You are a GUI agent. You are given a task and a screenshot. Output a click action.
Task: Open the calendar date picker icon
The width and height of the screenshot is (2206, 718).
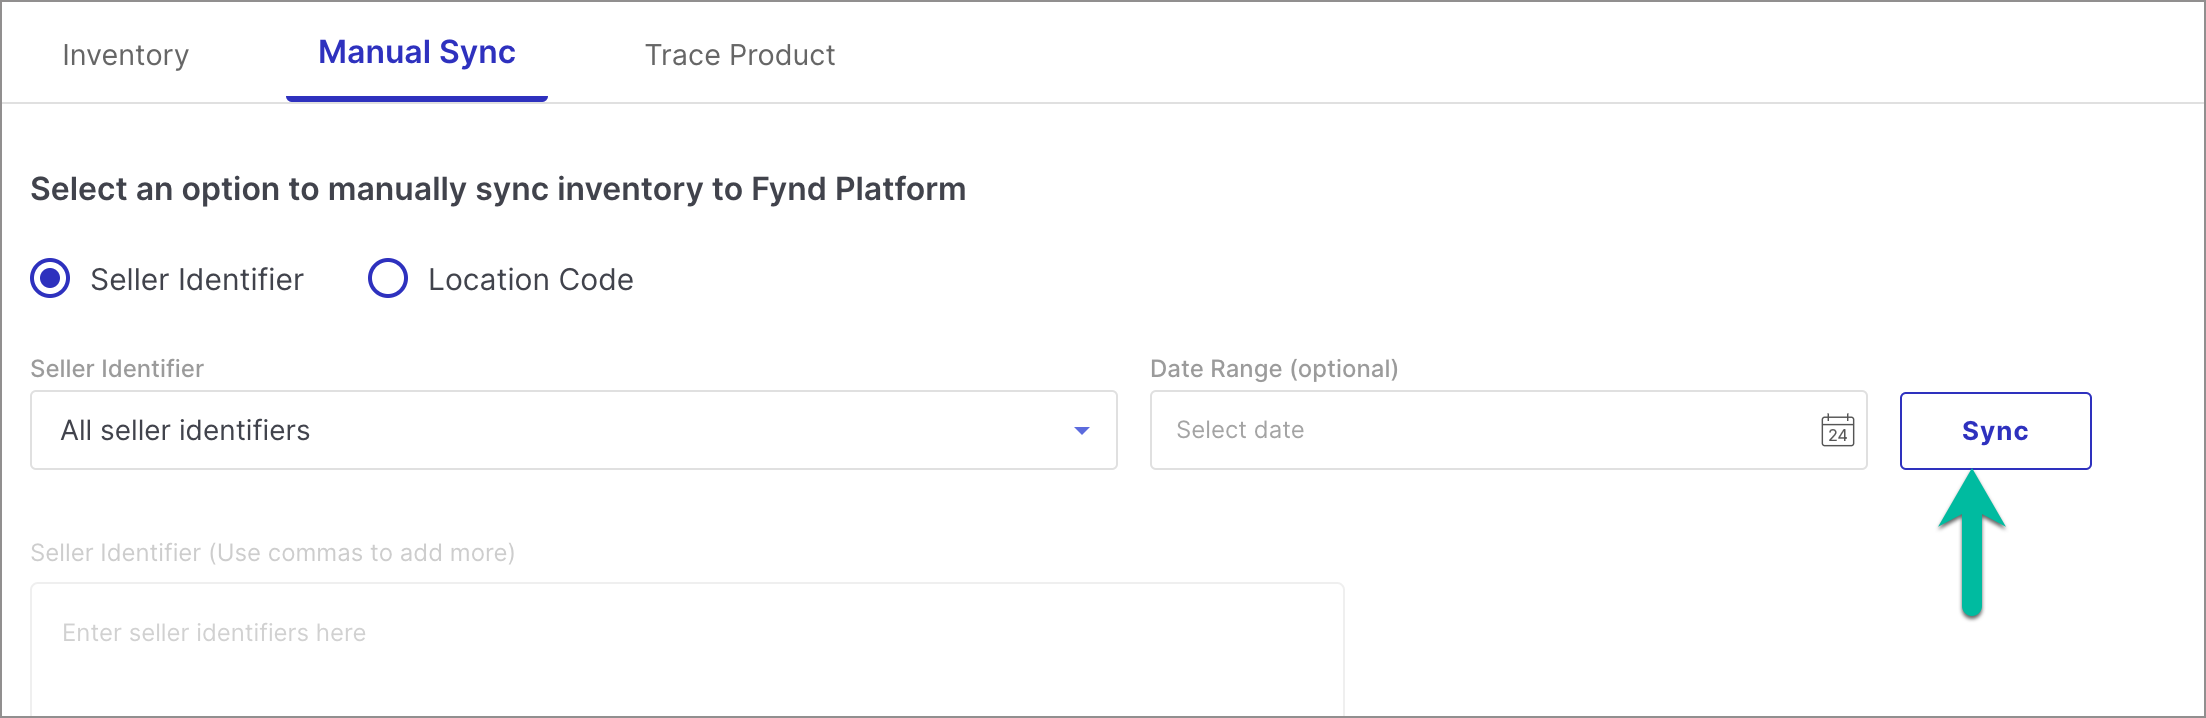click(1837, 430)
